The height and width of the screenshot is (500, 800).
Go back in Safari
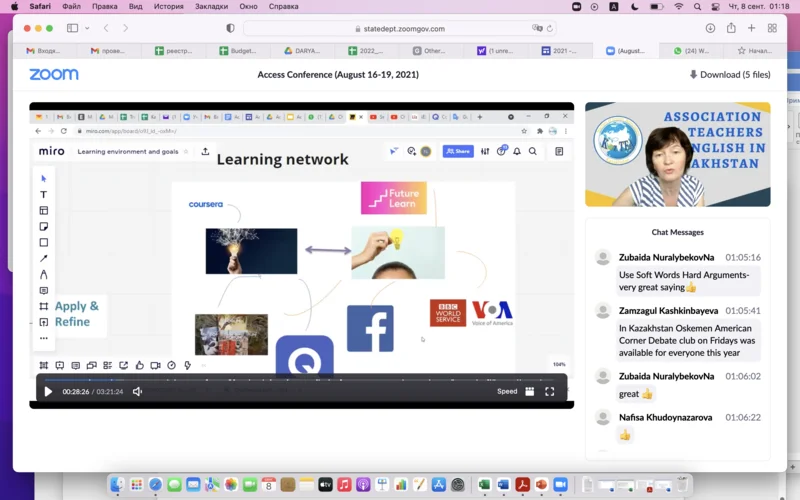(106, 28)
